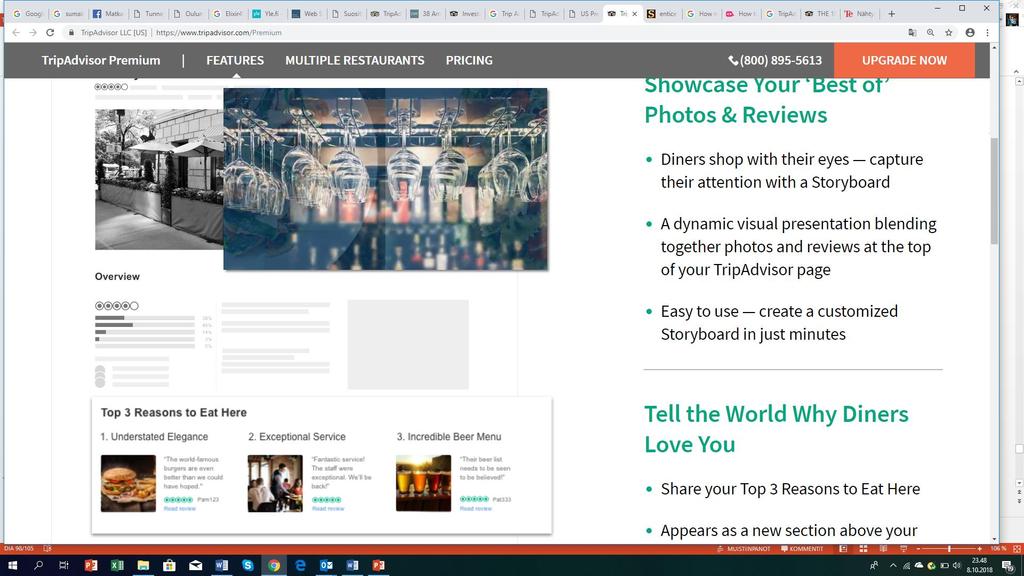Open File Explorer from the taskbar
This screenshot has width=1024, height=576.
point(143,566)
